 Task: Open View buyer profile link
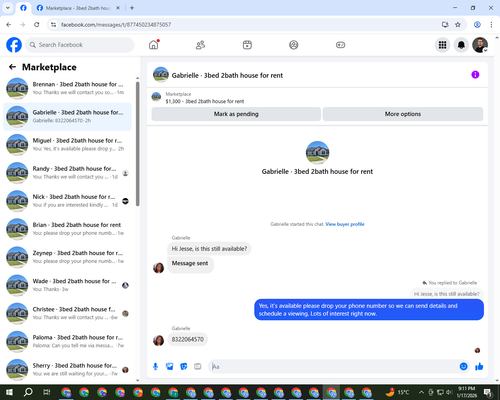345,224
